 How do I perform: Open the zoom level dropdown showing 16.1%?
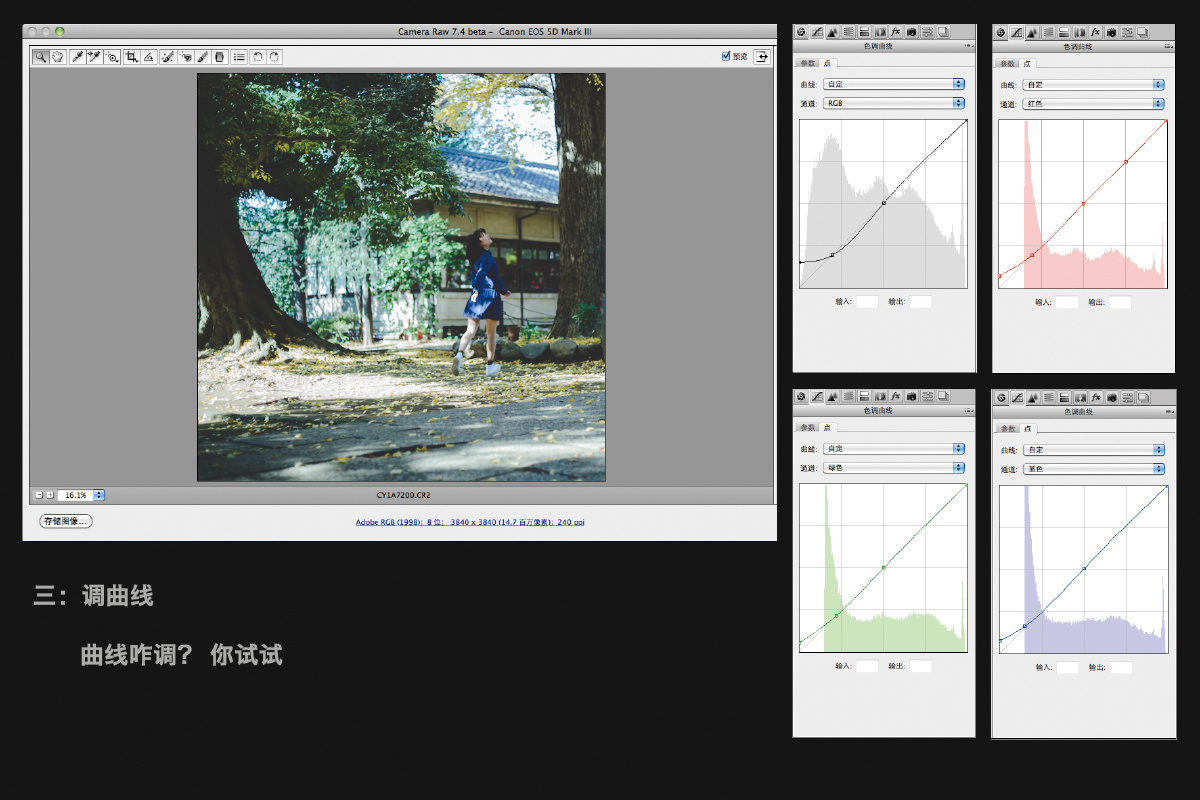[99, 495]
